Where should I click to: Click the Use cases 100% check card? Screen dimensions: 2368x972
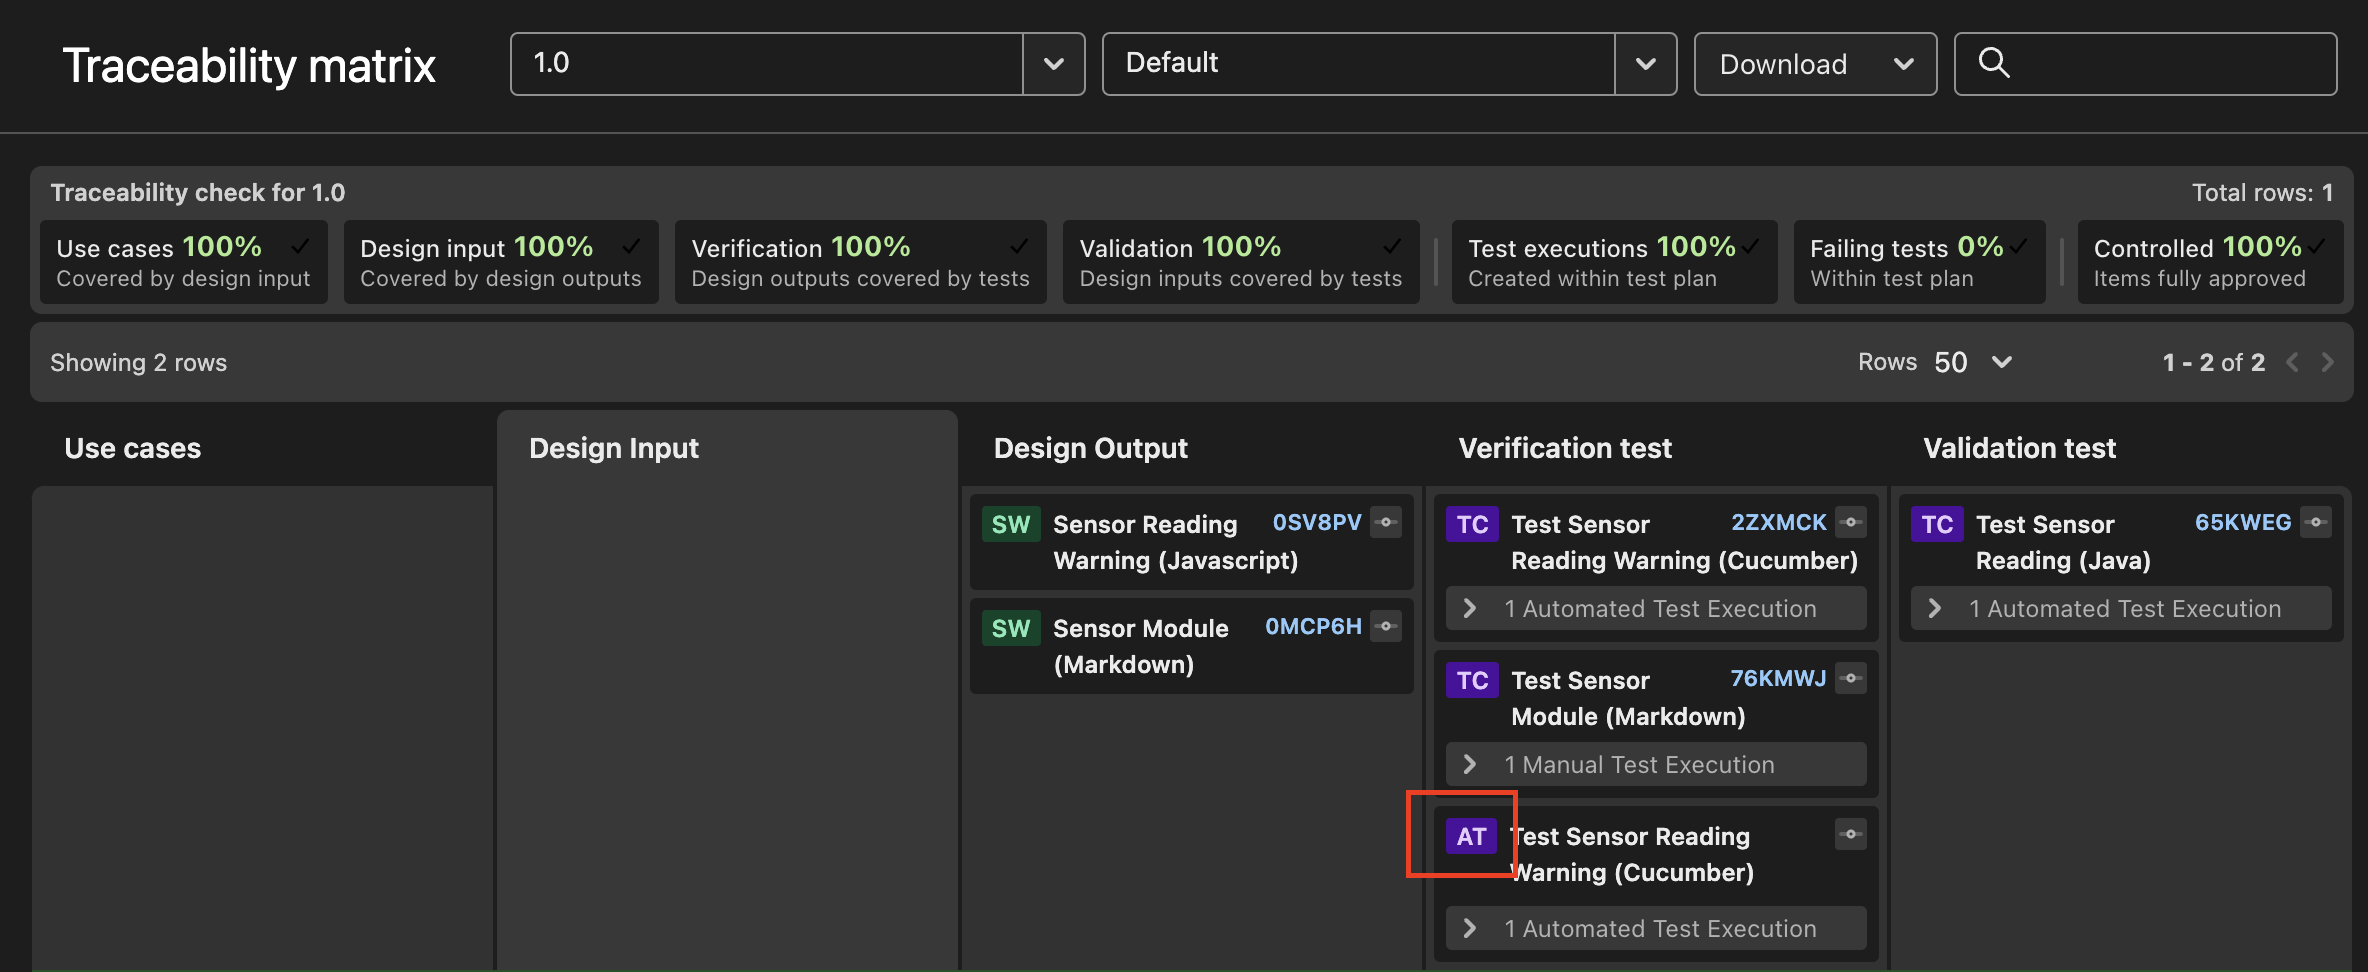tap(184, 262)
